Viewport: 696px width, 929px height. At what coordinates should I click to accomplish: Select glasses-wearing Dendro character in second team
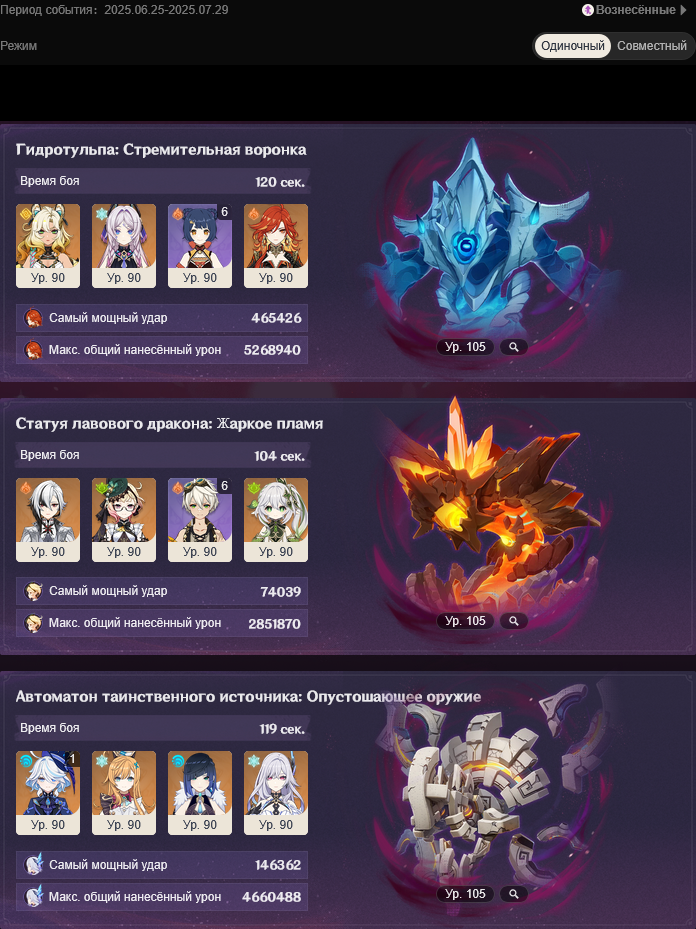pyautogui.click(x=124, y=520)
